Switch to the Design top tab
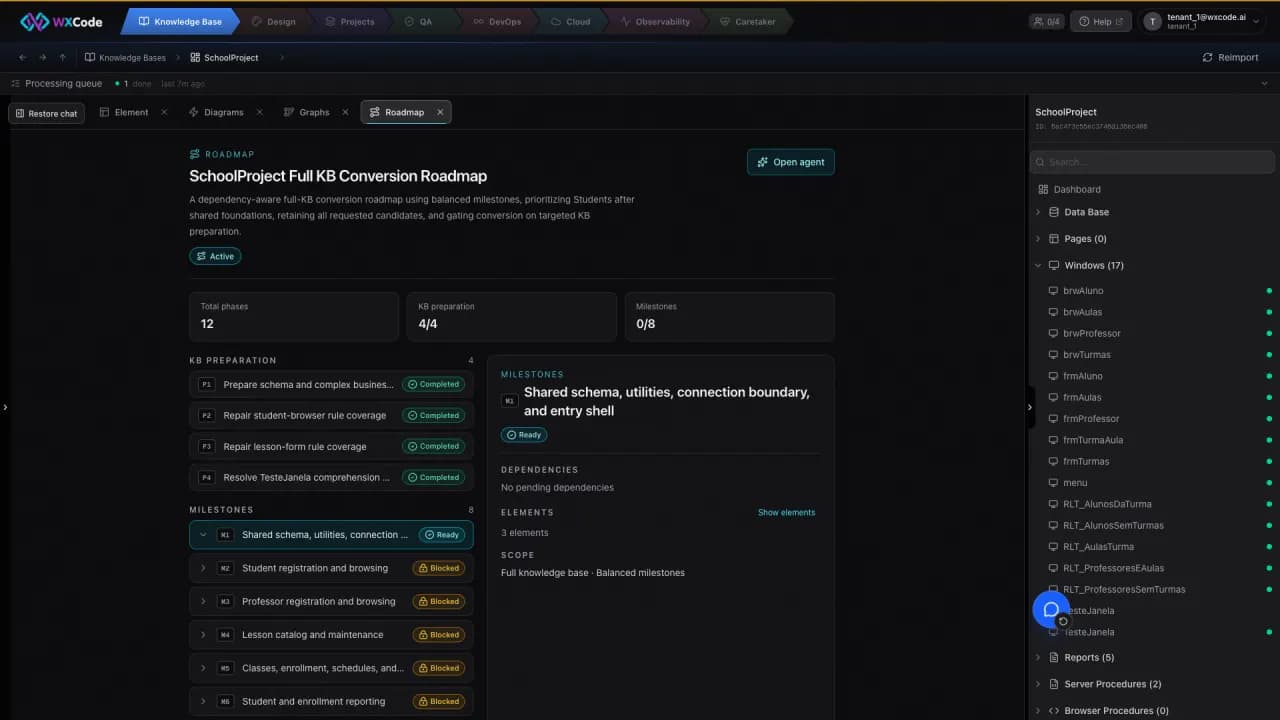Image resolution: width=1280 pixels, height=720 pixels. click(x=273, y=21)
